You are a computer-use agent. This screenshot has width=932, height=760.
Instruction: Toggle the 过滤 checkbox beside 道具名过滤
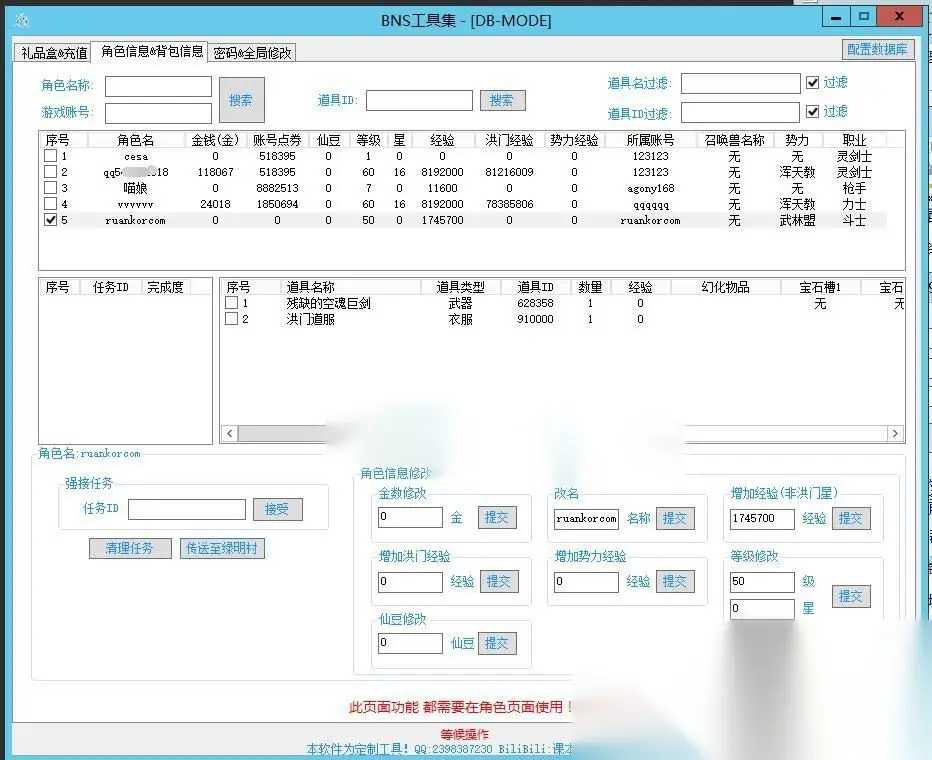(813, 83)
